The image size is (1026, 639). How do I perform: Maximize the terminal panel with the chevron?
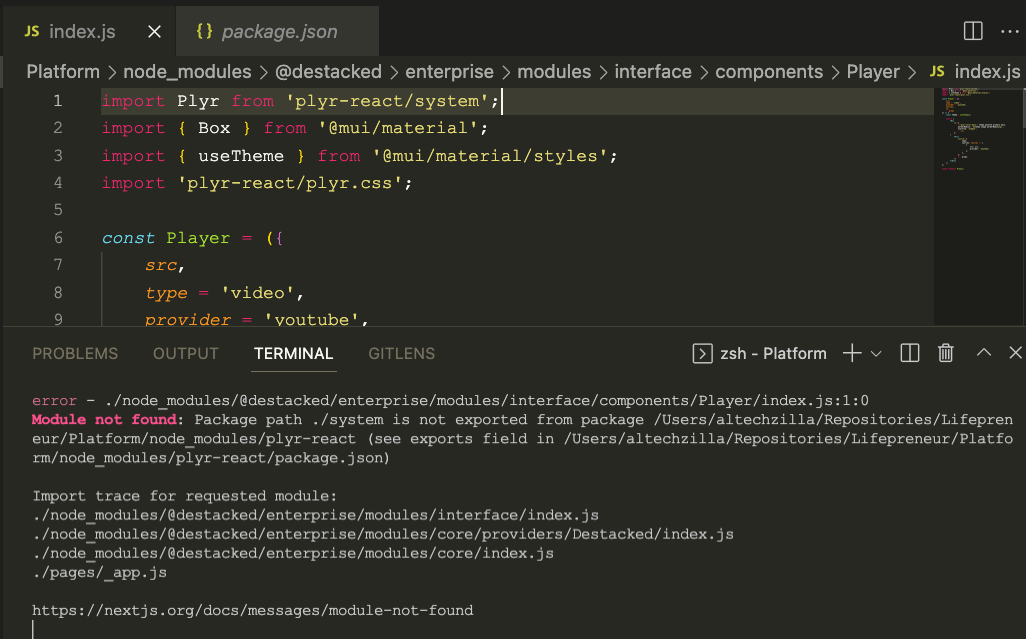point(982,352)
